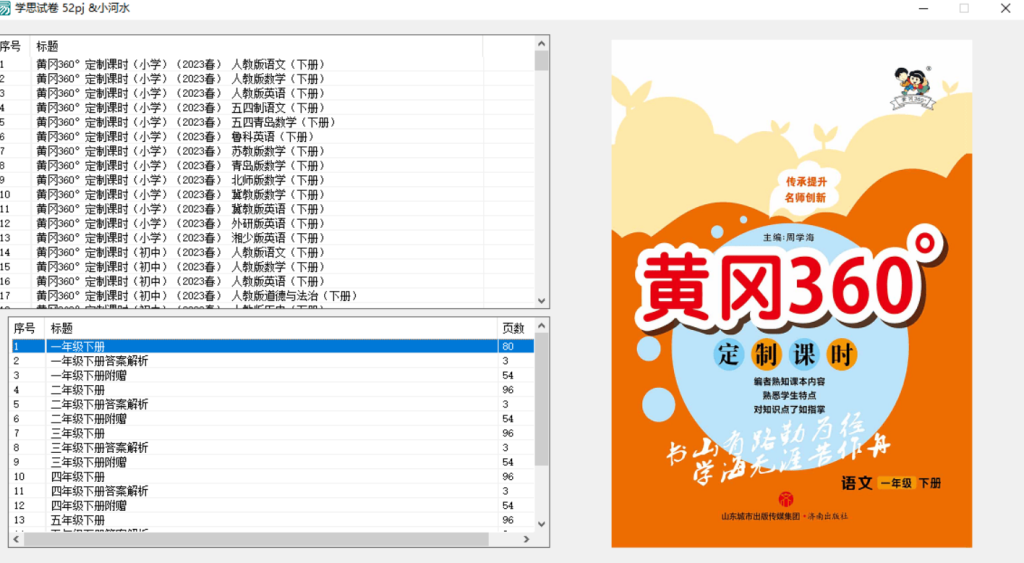
Task: Select 初中 人教版道德与法治（下册） entry
Action: click(196, 296)
